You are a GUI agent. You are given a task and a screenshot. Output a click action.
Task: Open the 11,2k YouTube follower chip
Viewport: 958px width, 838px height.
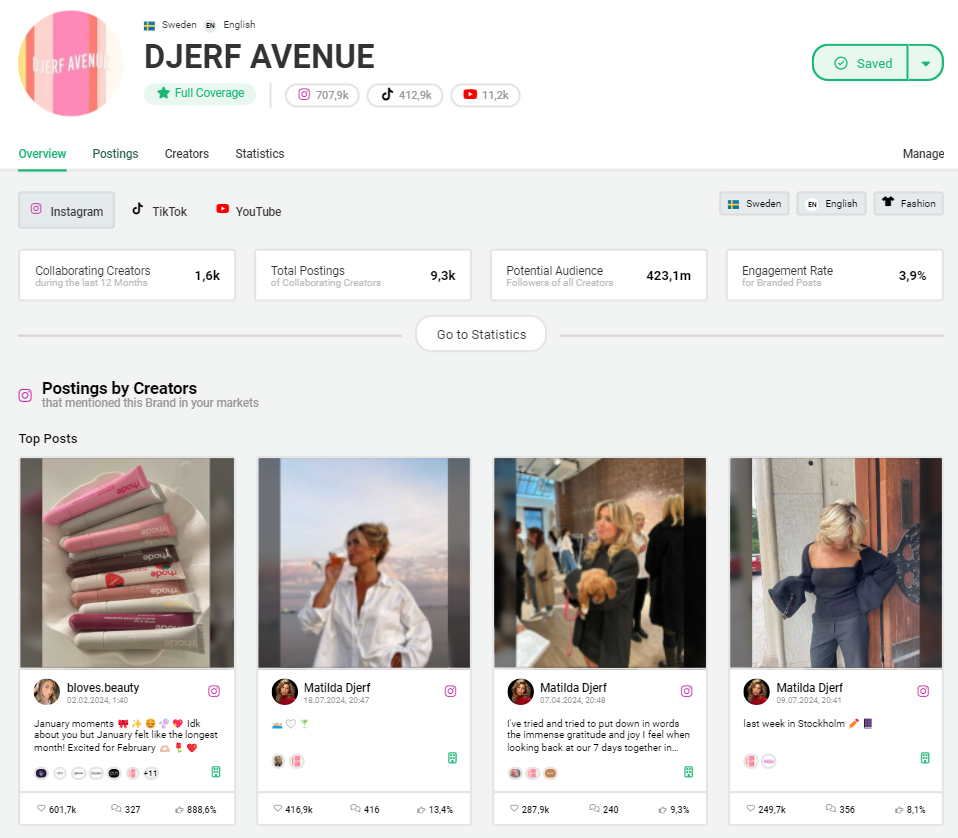[485, 95]
